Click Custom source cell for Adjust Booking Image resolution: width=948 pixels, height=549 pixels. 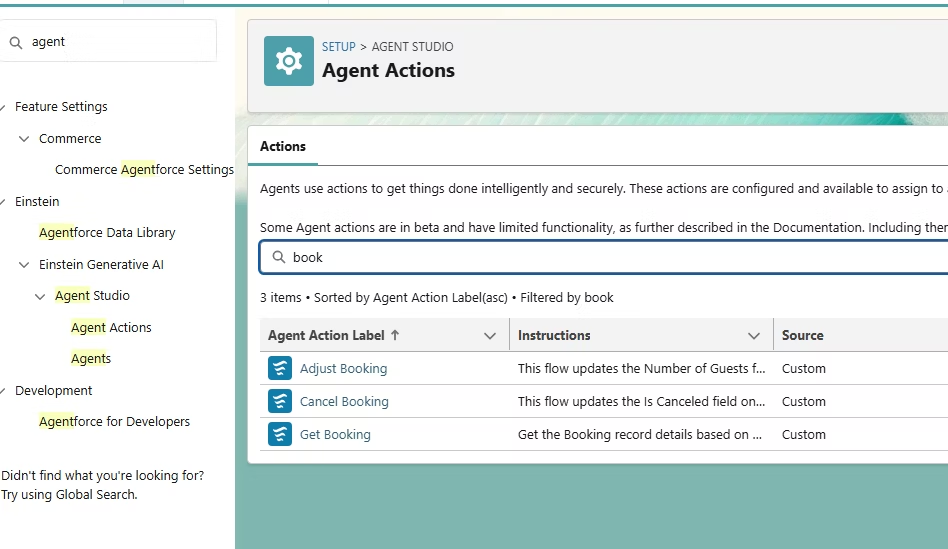point(804,368)
